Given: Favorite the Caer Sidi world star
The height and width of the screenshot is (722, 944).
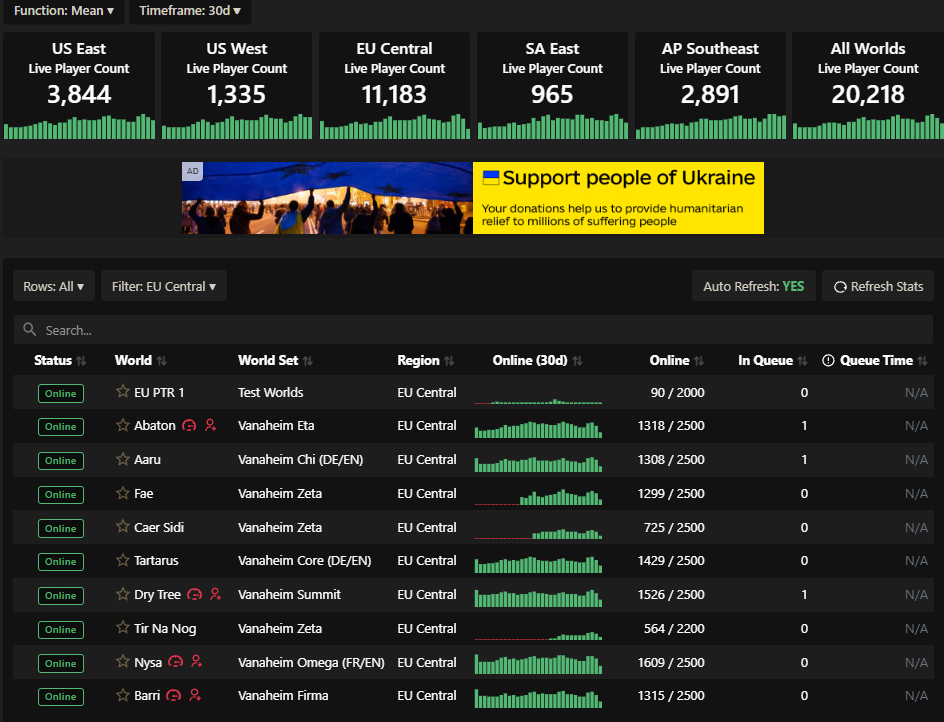Looking at the screenshot, I should click(123, 526).
